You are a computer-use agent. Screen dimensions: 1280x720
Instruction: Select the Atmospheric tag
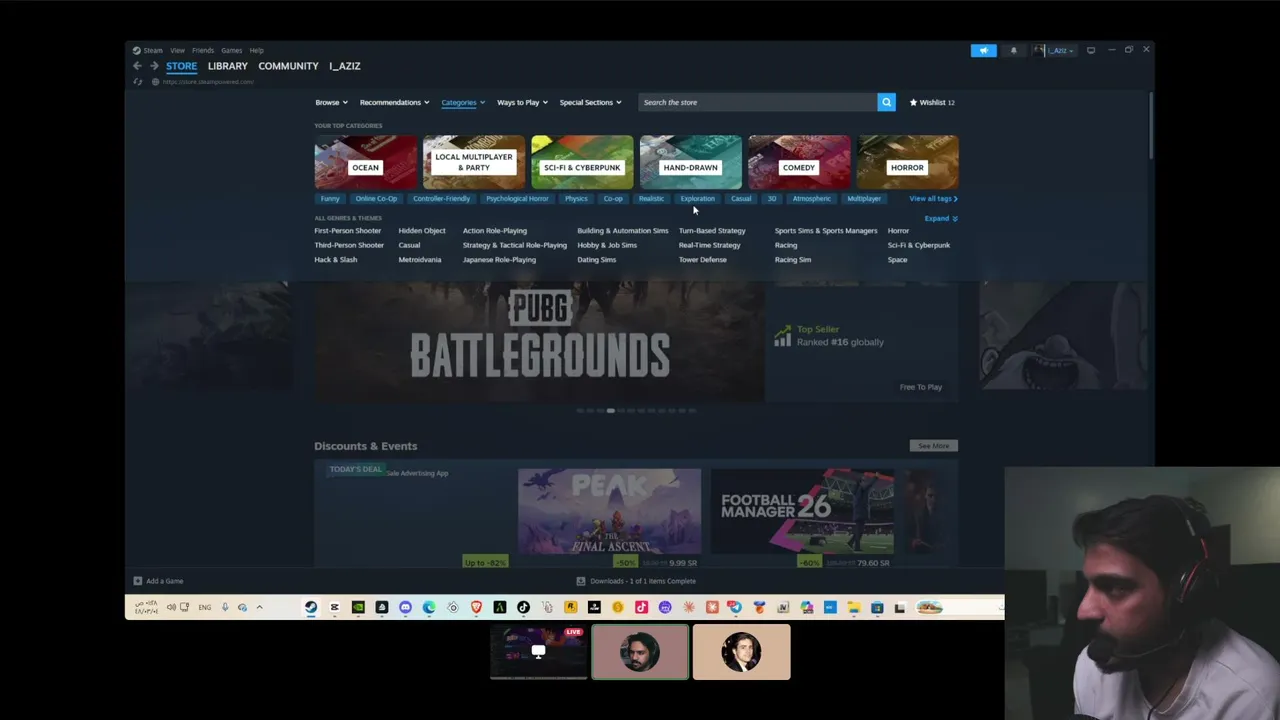click(x=811, y=198)
